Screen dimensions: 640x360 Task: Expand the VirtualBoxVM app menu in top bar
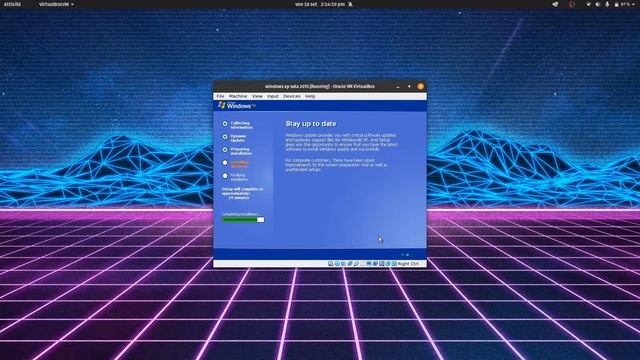pyautogui.click(x=56, y=4)
